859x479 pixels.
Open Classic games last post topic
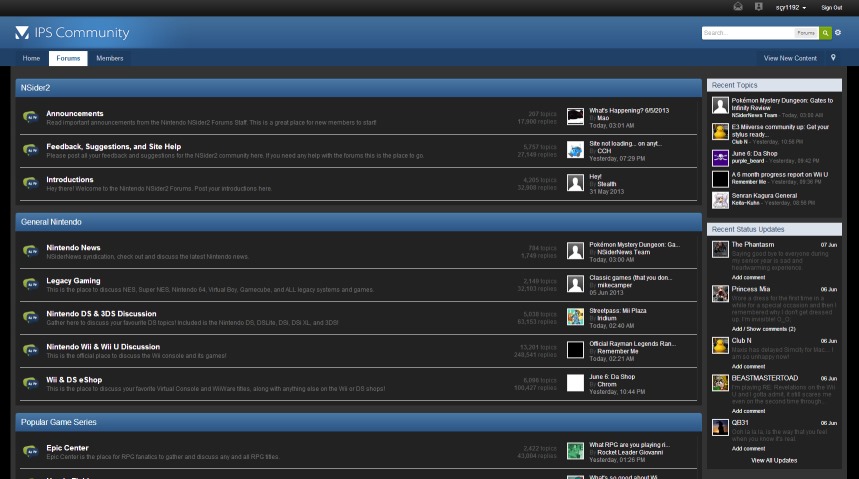tap(630, 278)
